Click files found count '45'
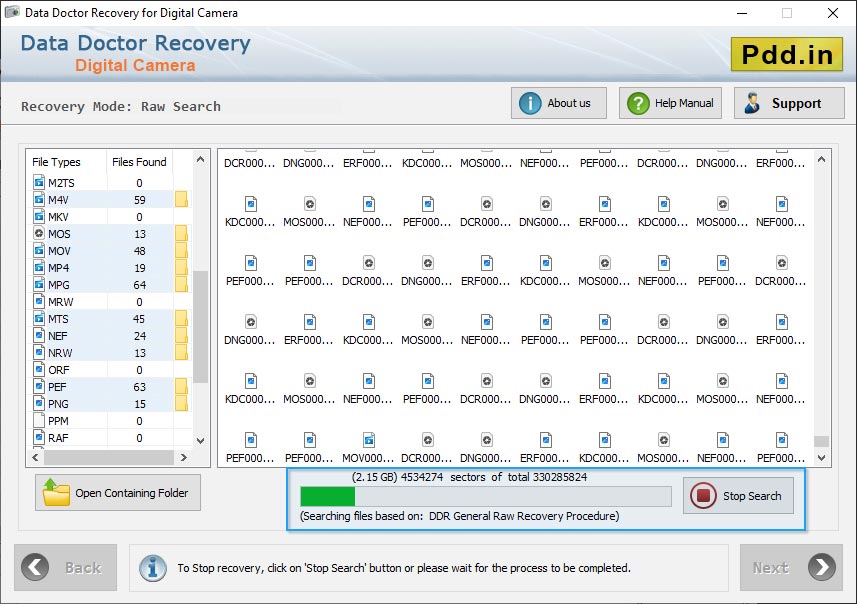This screenshot has height=604, width=857. [x=139, y=319]
